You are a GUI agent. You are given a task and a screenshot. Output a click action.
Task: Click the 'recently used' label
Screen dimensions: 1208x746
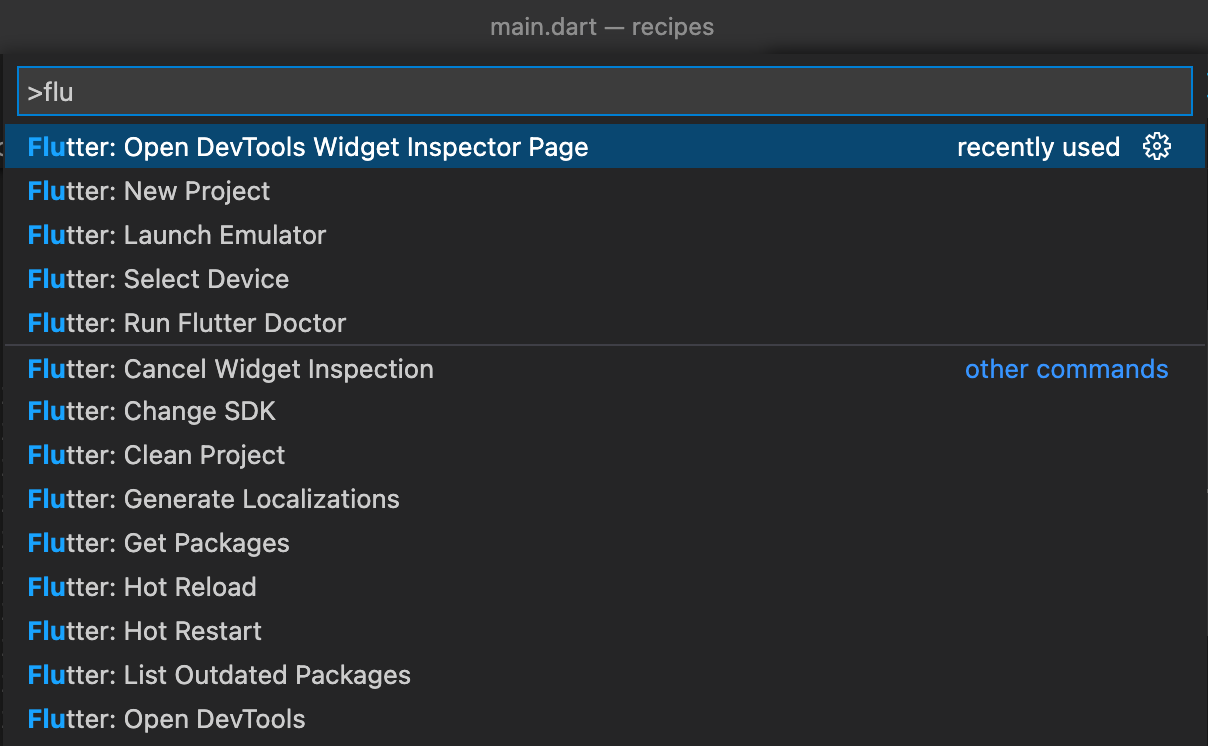[x=1038, y=147]
